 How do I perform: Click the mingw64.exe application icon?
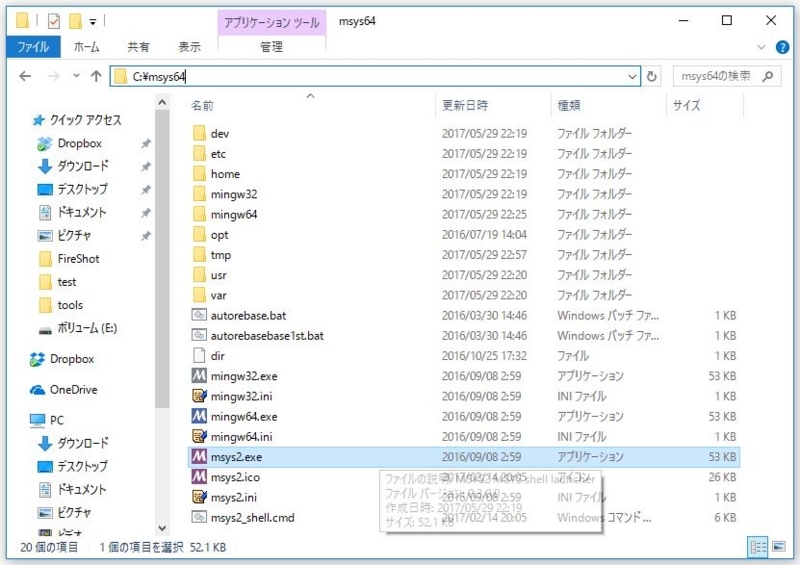pyautogui.click(x=199, y=416)
